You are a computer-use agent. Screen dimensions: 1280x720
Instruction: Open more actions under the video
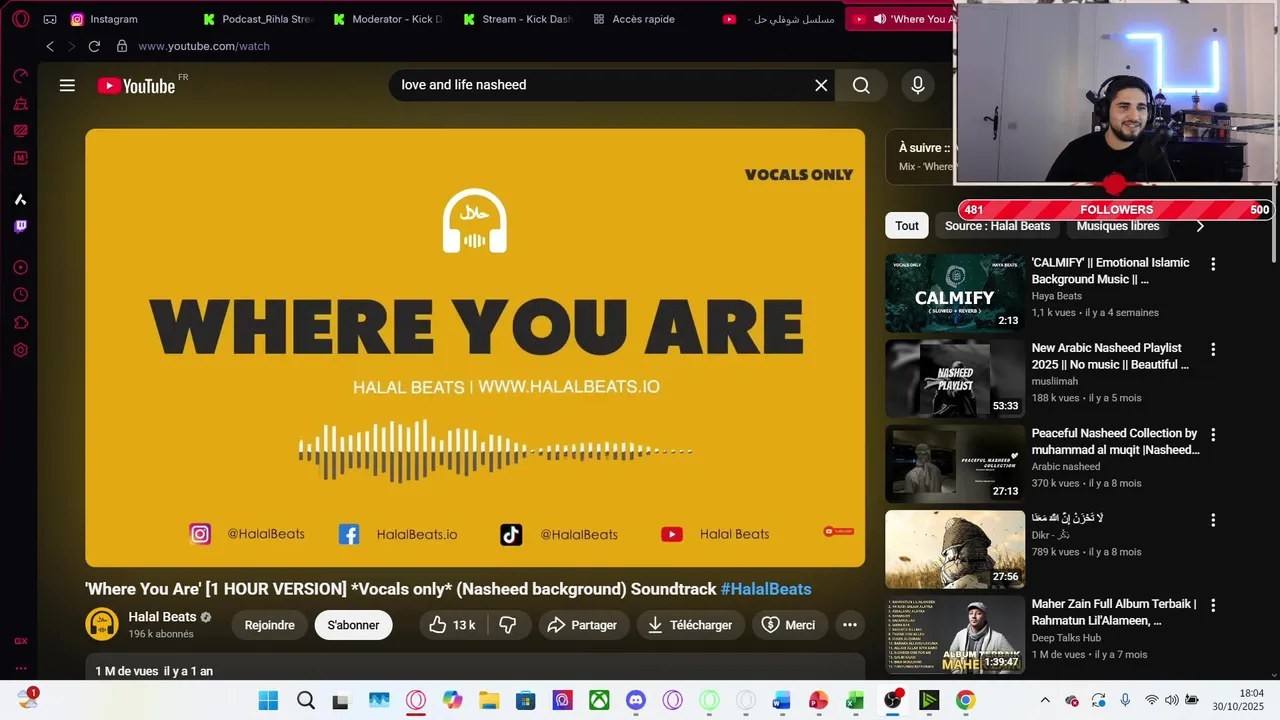click(x=849, y=625)
